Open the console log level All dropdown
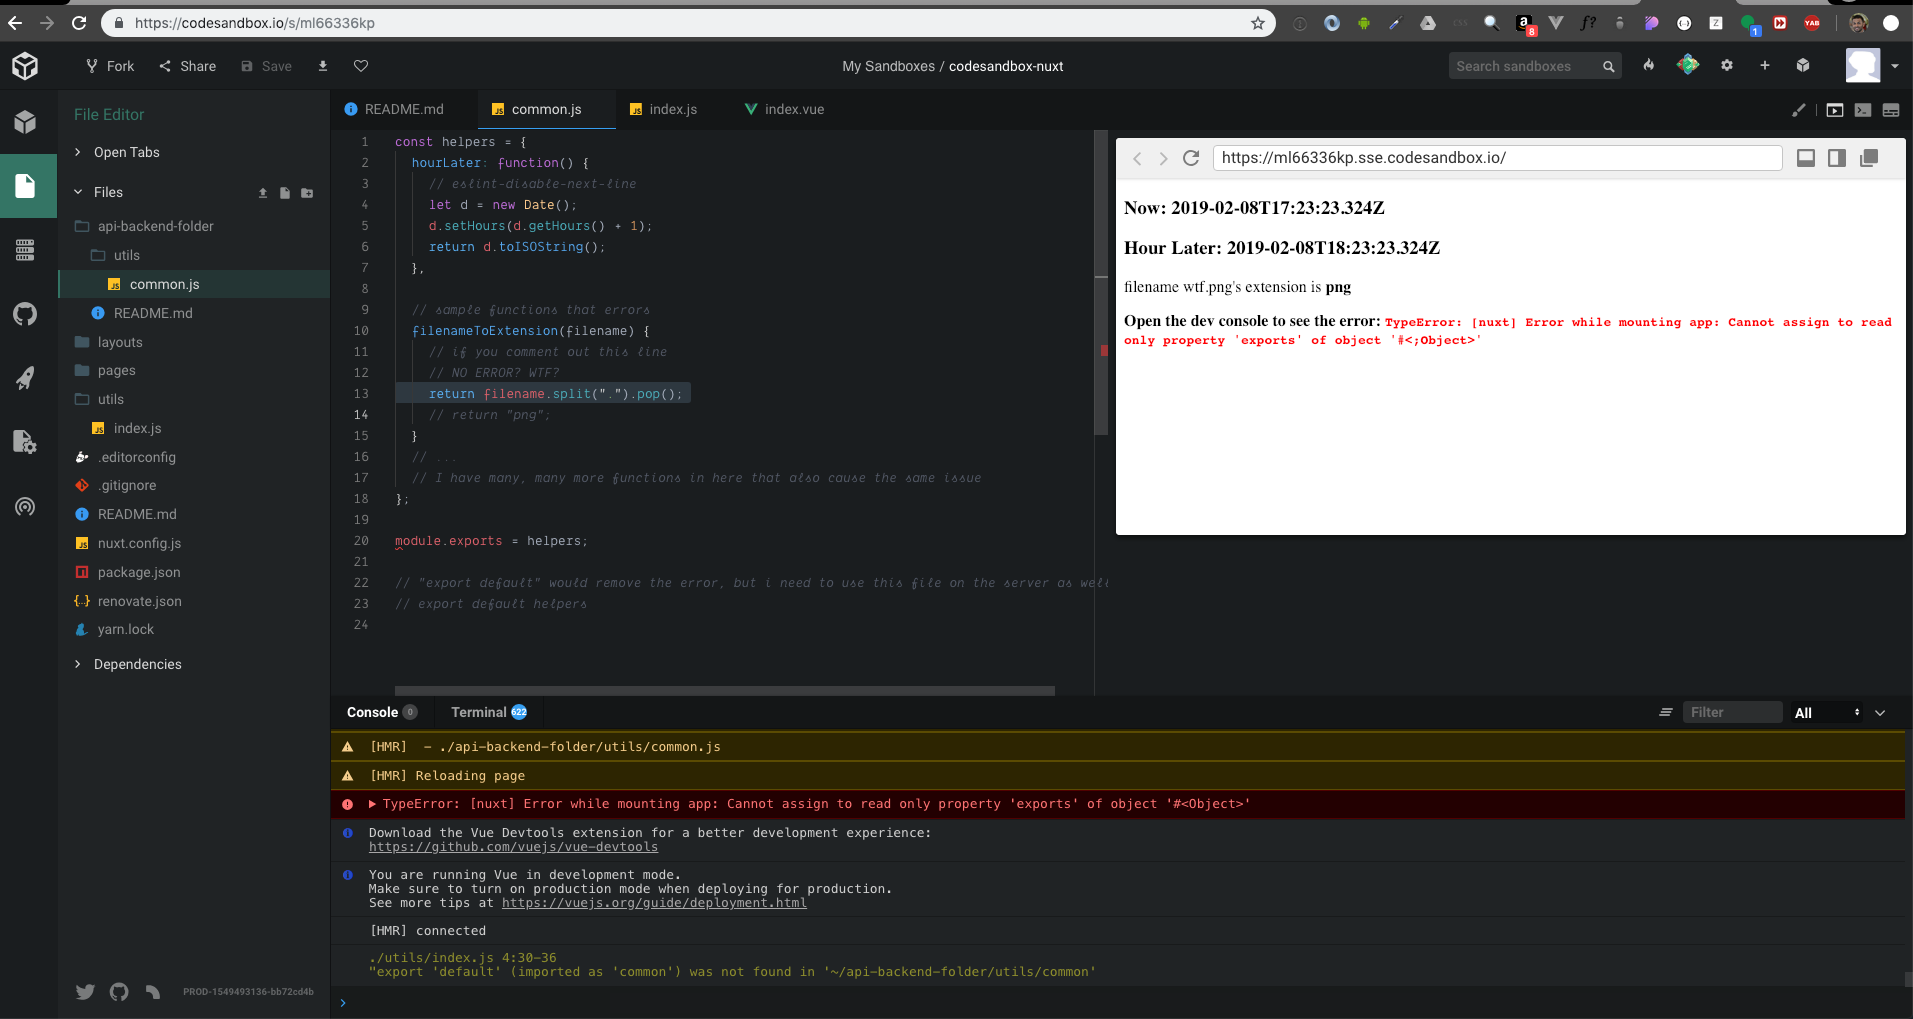 (x=1827, y=713)
